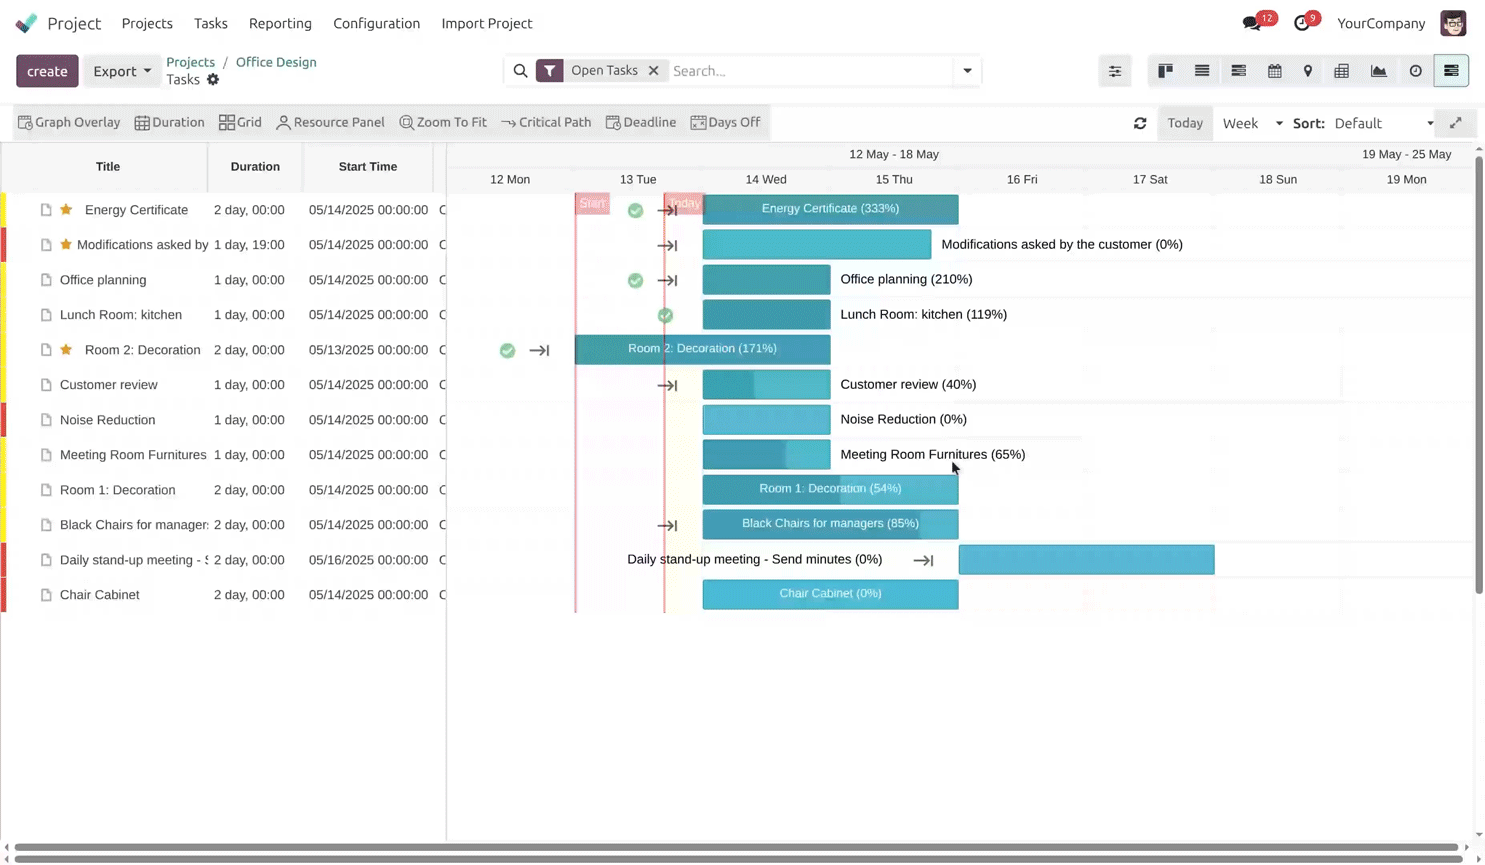Open the Sort Default dropdown
This screenshot has height=865, width=1485.
[x=1383, y=123]
